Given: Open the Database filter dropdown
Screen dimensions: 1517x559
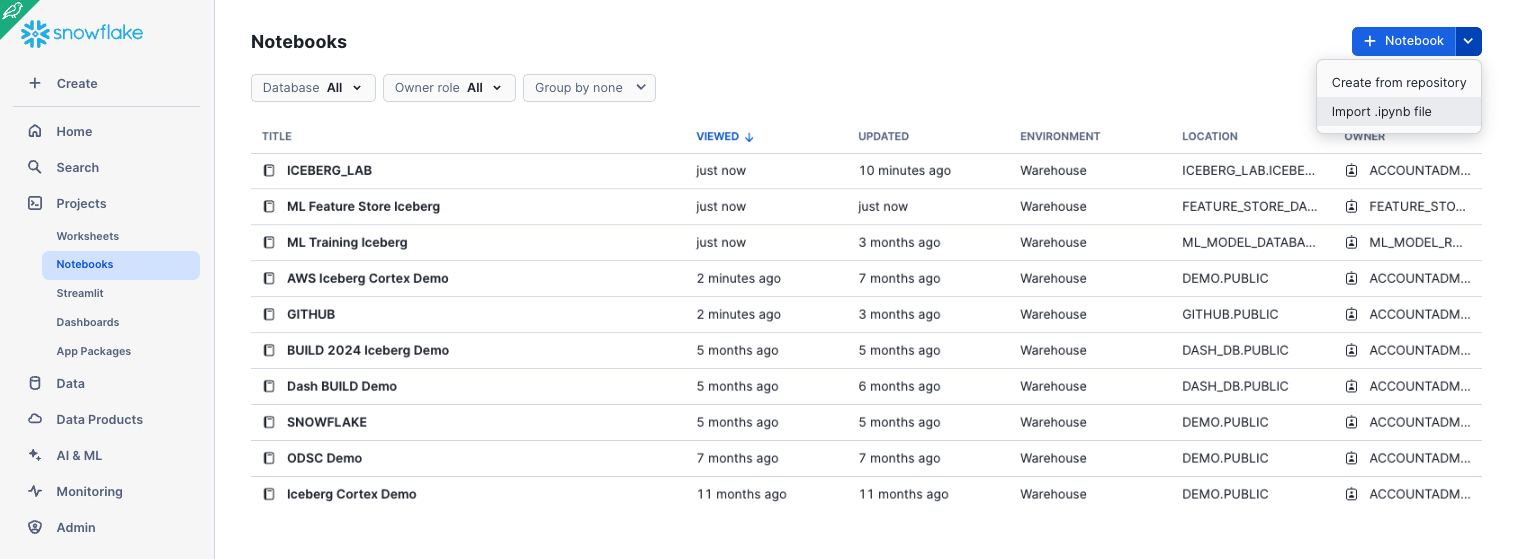Looking at the screenshot, I should click(313, 88).
